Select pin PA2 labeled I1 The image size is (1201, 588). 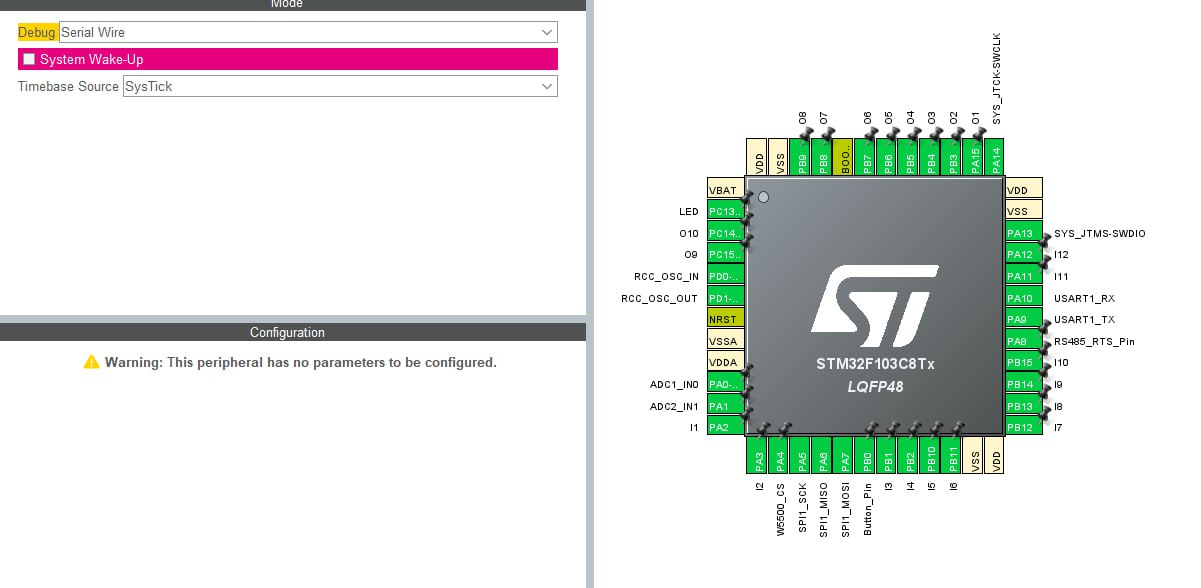[726, 427]
